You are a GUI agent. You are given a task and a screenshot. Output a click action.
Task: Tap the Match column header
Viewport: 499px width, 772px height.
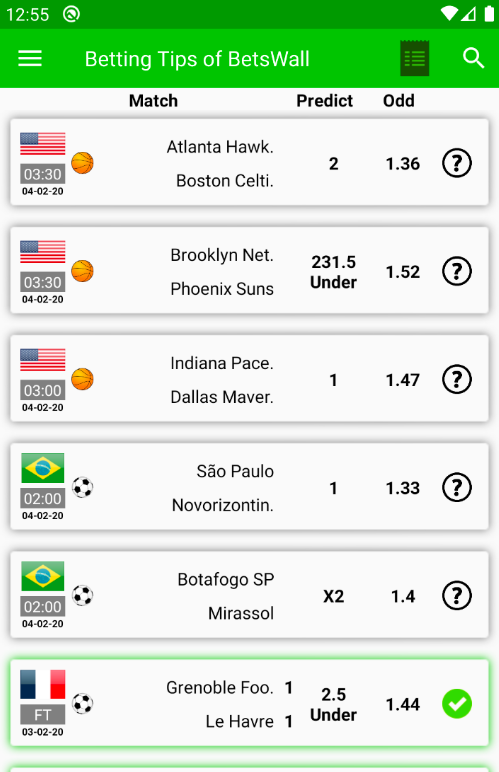(x=153, y=101)
